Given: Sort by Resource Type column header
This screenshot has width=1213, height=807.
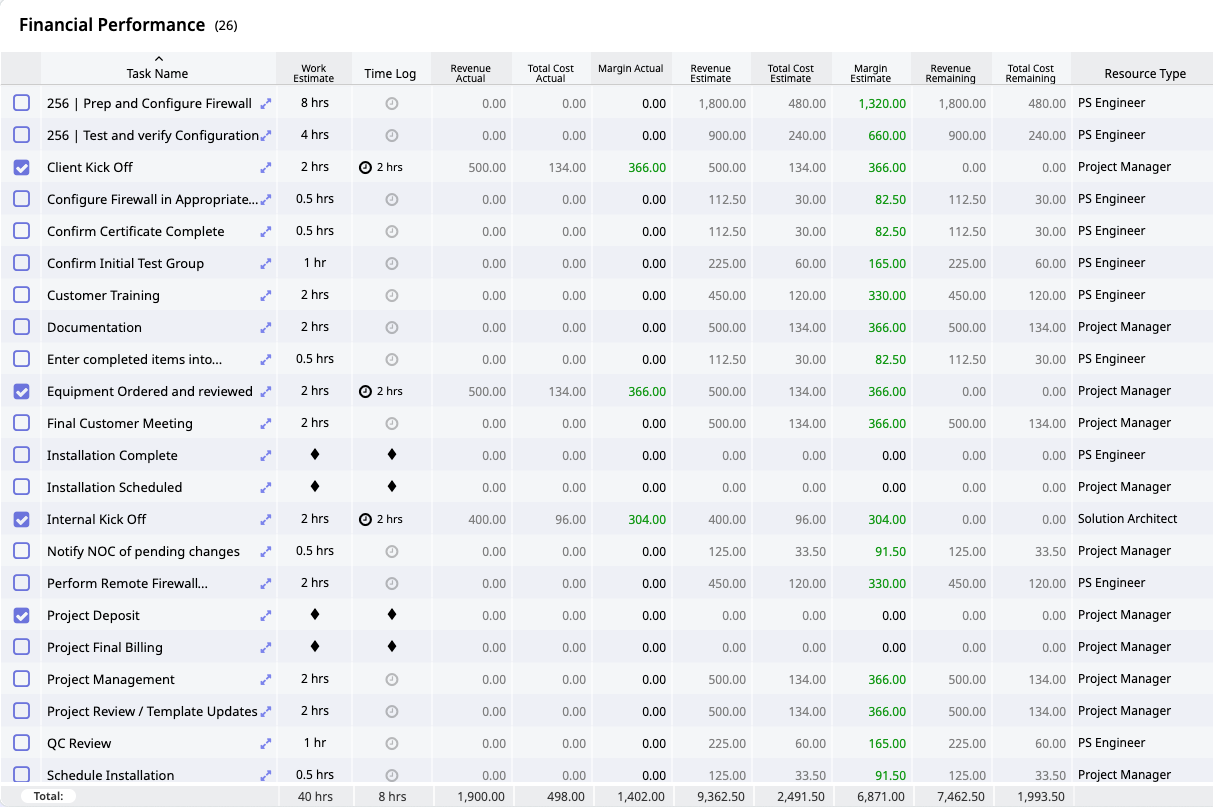Looking at the screenshot, I should pyautogui.click(x=1142, y=69).
